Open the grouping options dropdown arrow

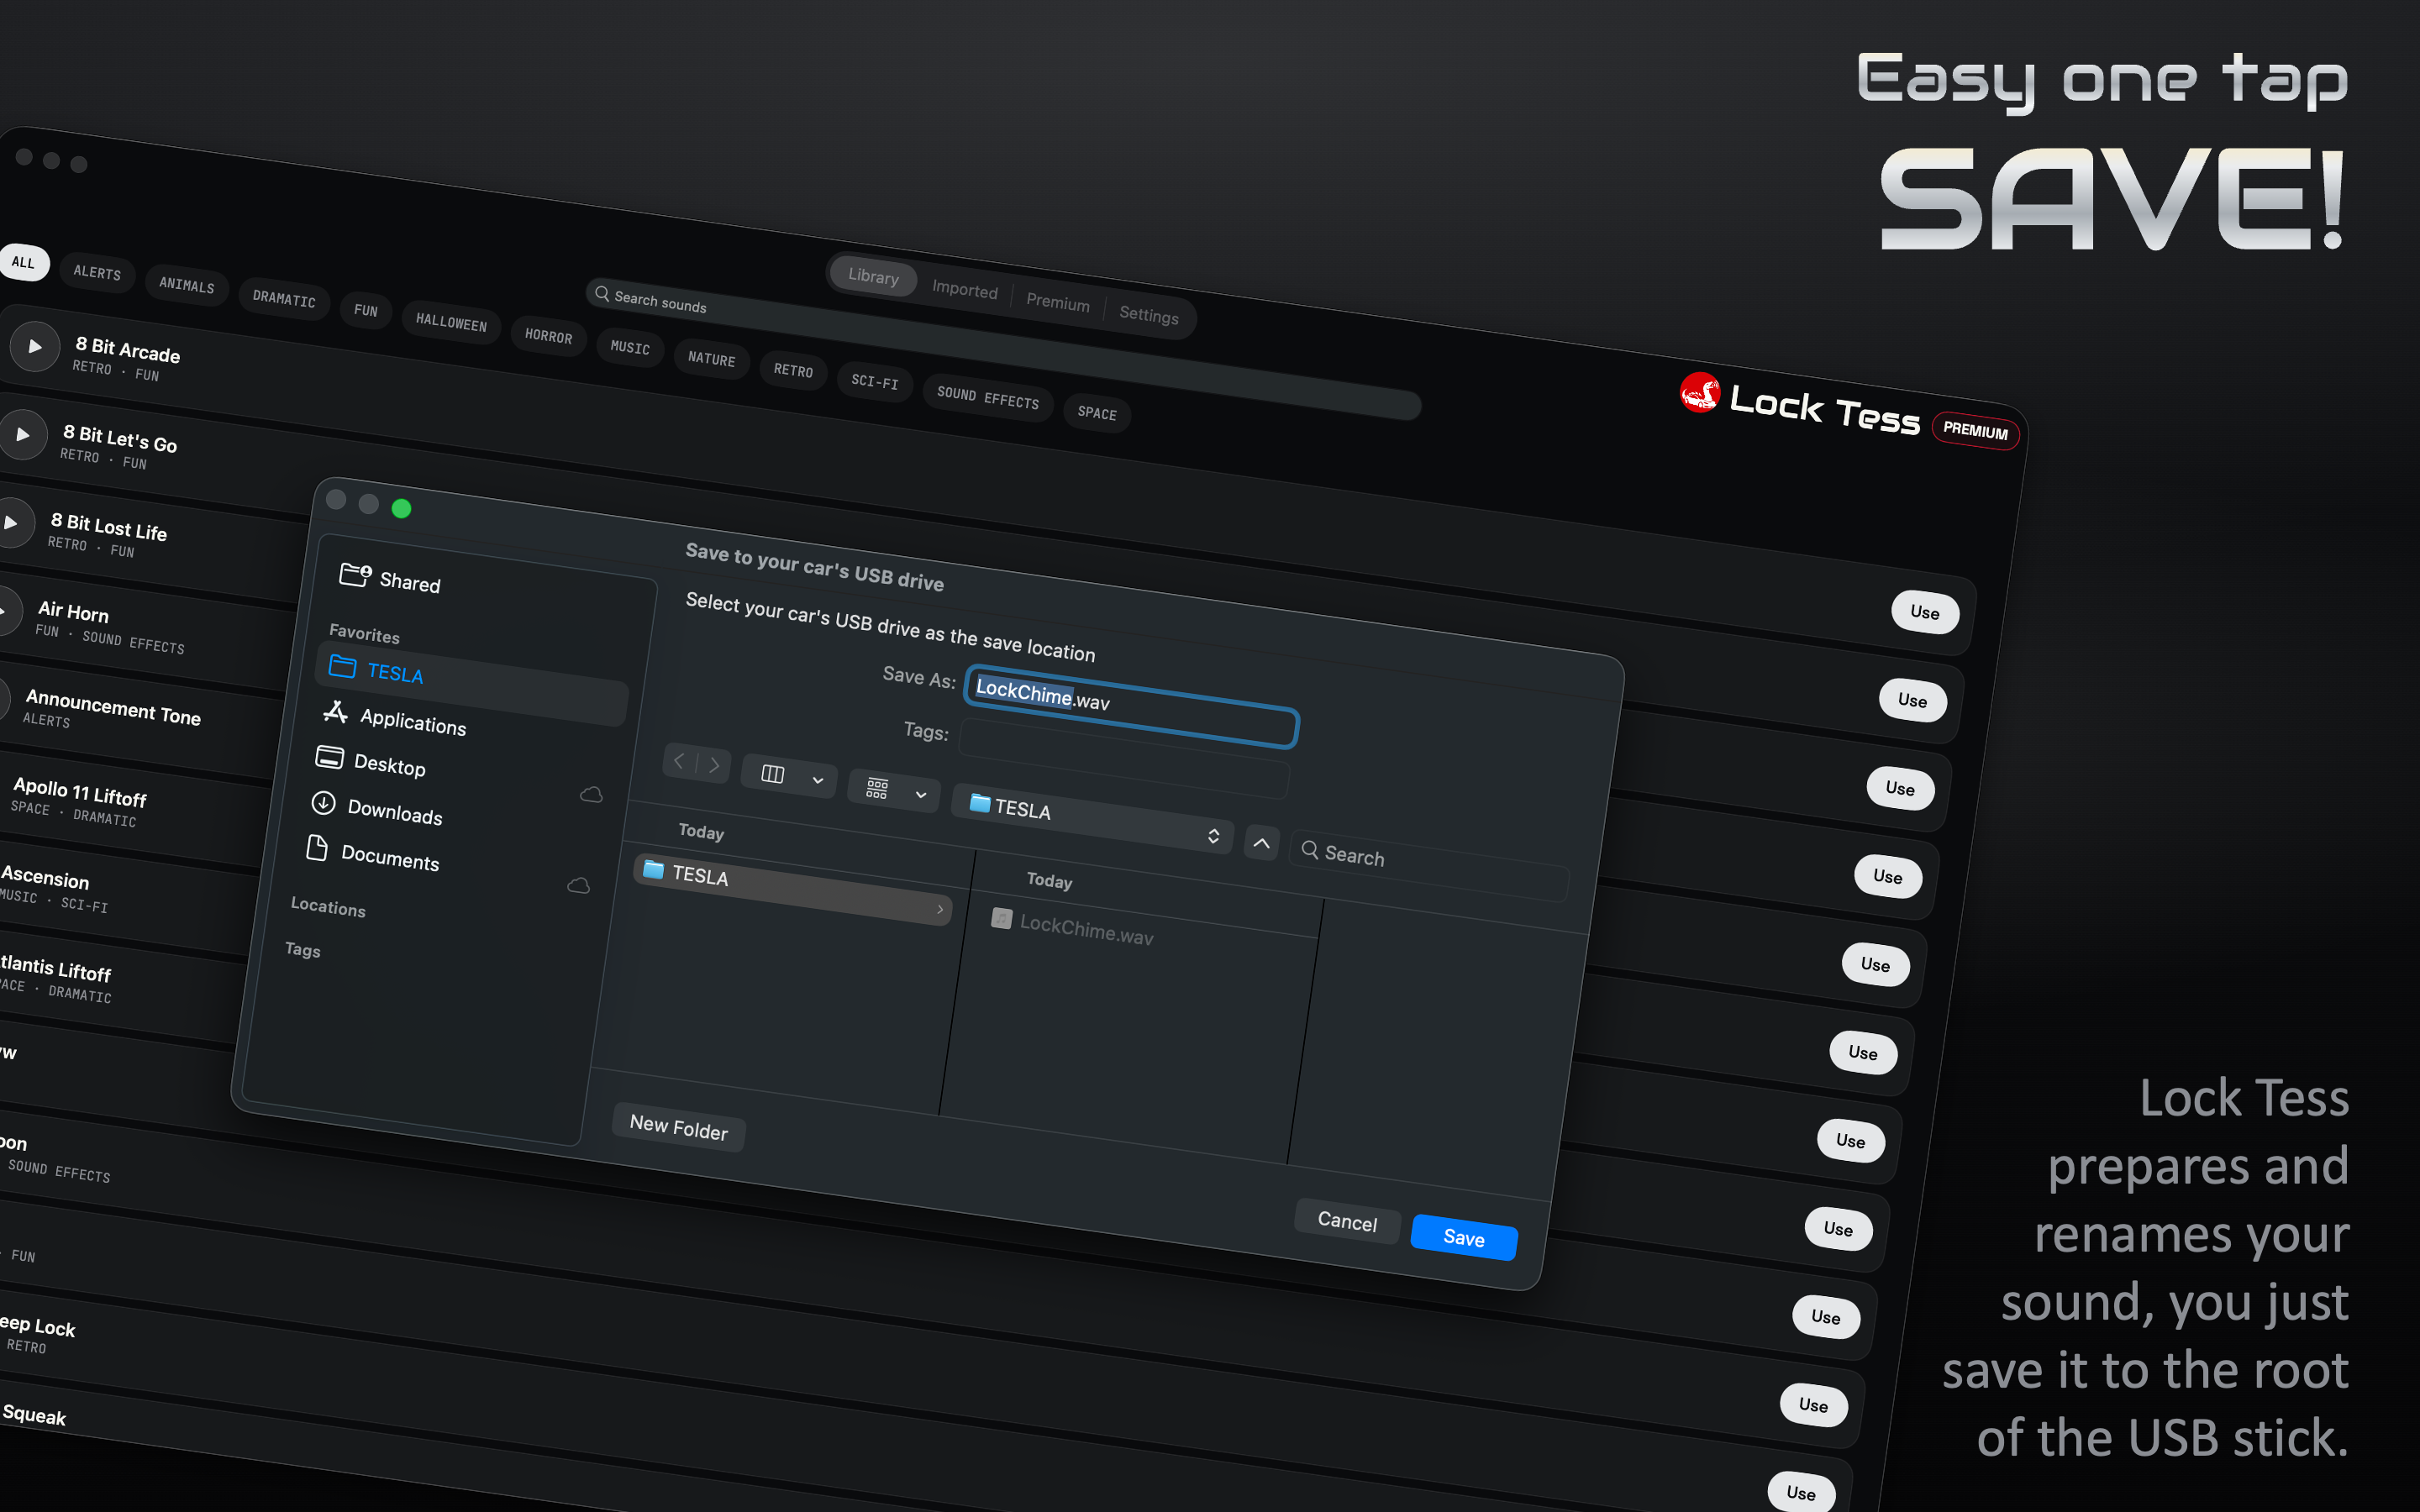[x=921, y=795]
